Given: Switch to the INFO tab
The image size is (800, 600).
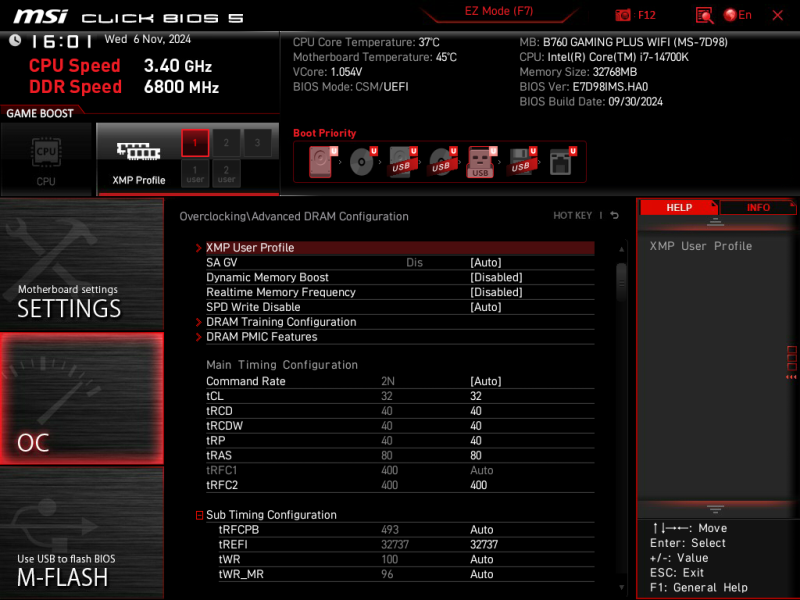Looking at the screenshot, I should pos(758,207).
